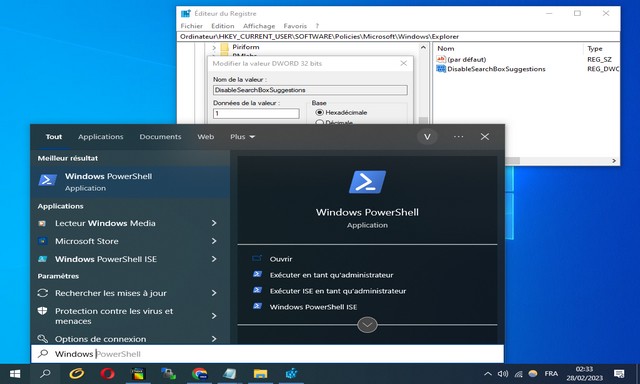Open the Windows PowerShell best result

[130, 182]
